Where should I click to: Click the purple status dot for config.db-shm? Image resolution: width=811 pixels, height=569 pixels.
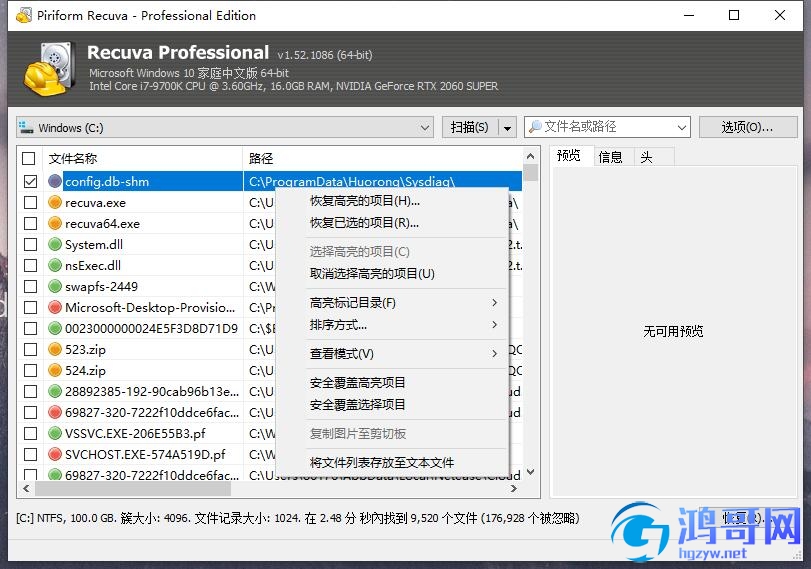tap(55, 181)
